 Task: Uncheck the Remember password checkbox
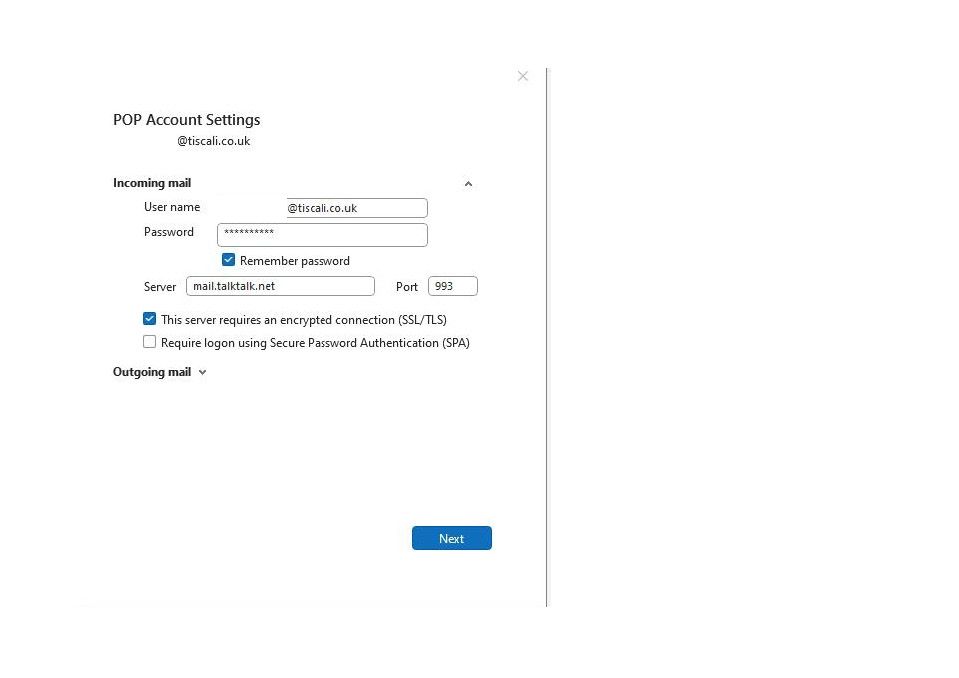[228, 260]
